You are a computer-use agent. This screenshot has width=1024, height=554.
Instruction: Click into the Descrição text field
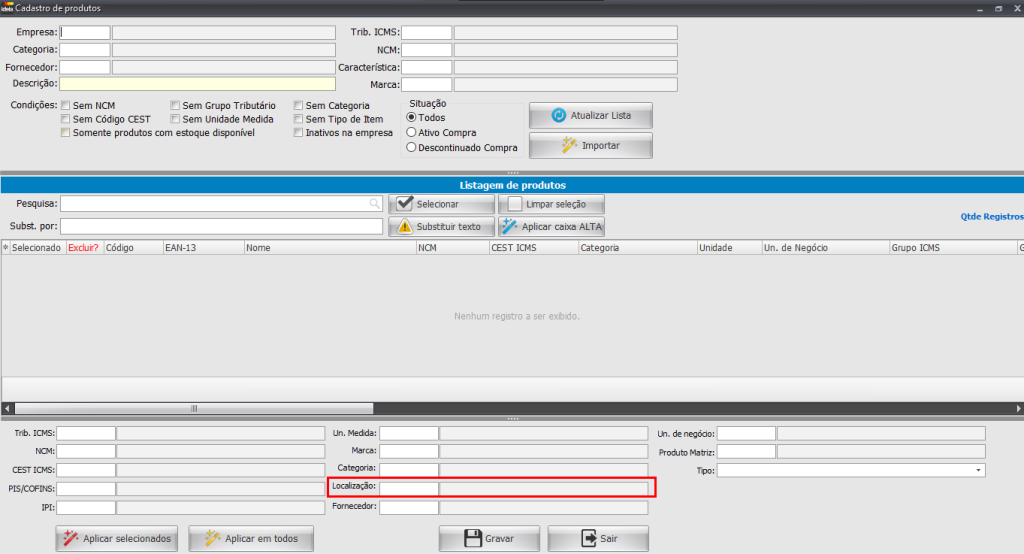197,84
